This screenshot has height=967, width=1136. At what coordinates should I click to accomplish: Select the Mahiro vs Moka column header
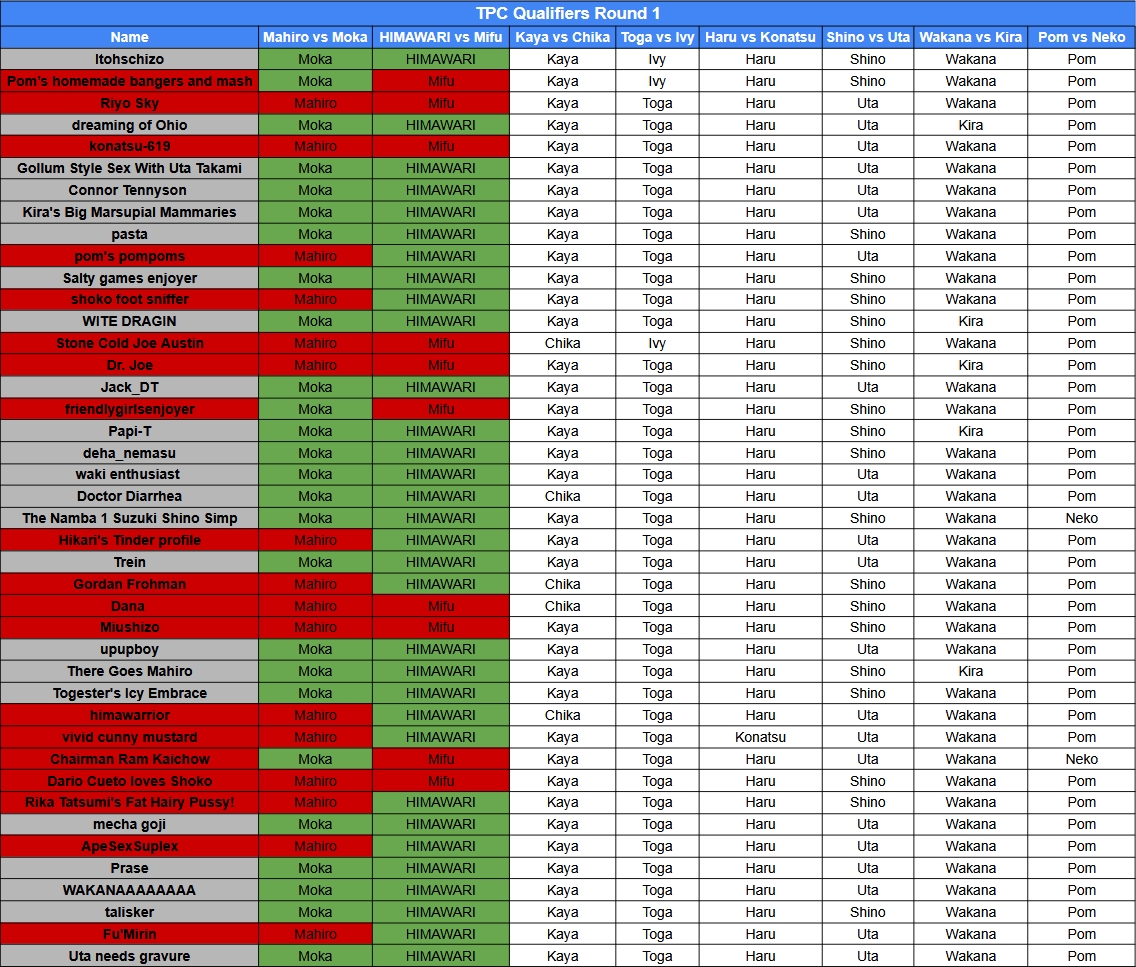(315, 37)
